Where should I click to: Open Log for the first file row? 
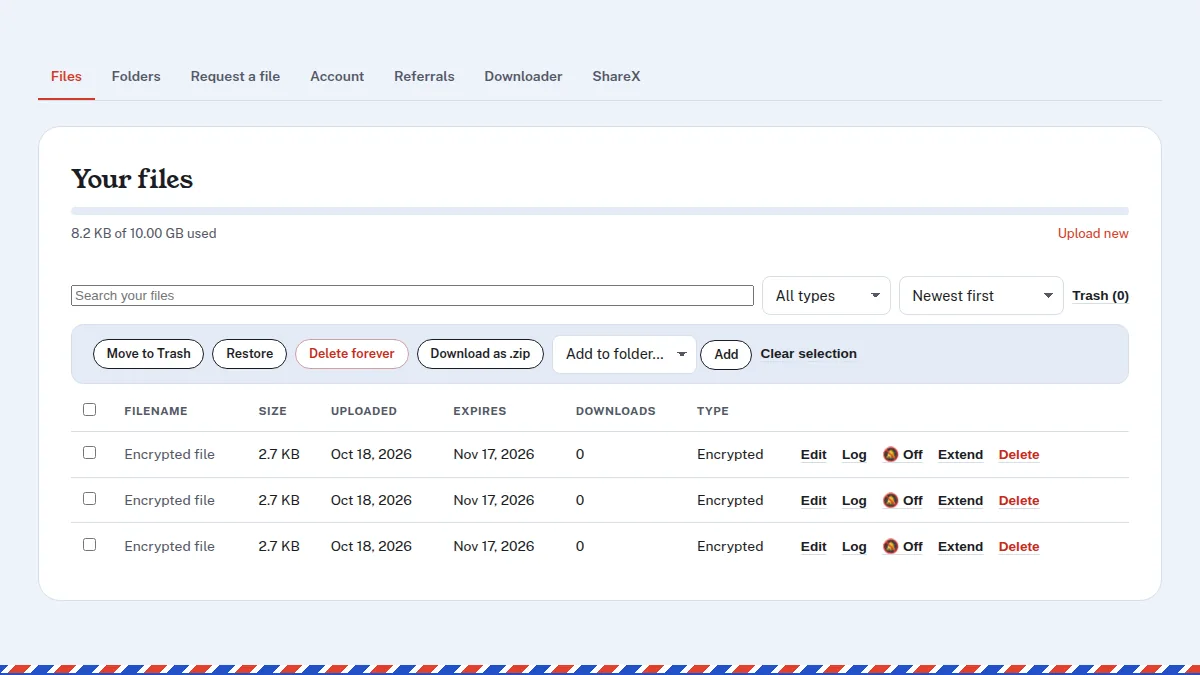coord(854,454)
